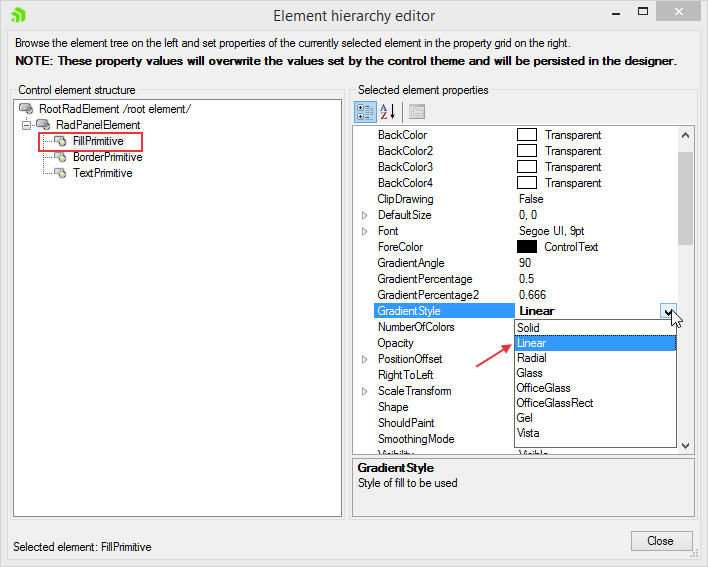This screenshot has height=567, width=708.
Task: Click the Font value Segoe UI, 9pt
Action: 551,231
